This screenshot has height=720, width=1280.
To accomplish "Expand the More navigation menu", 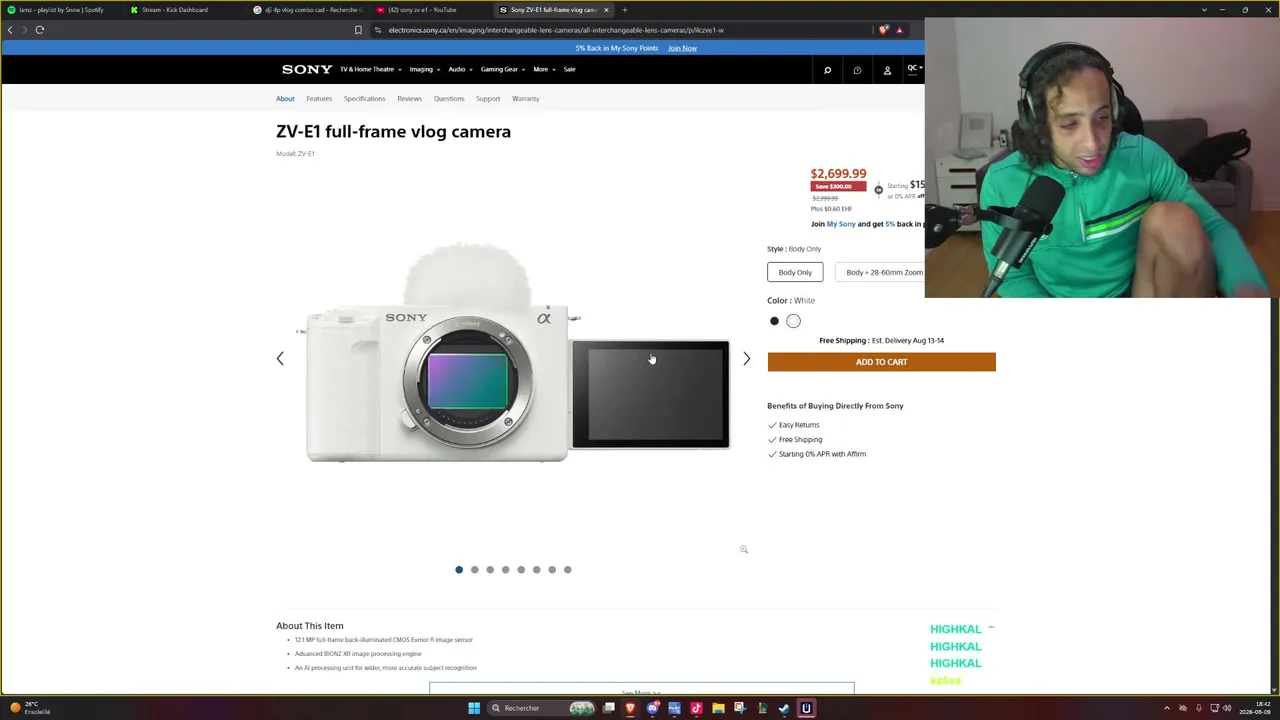I will (x=544, y=69).
